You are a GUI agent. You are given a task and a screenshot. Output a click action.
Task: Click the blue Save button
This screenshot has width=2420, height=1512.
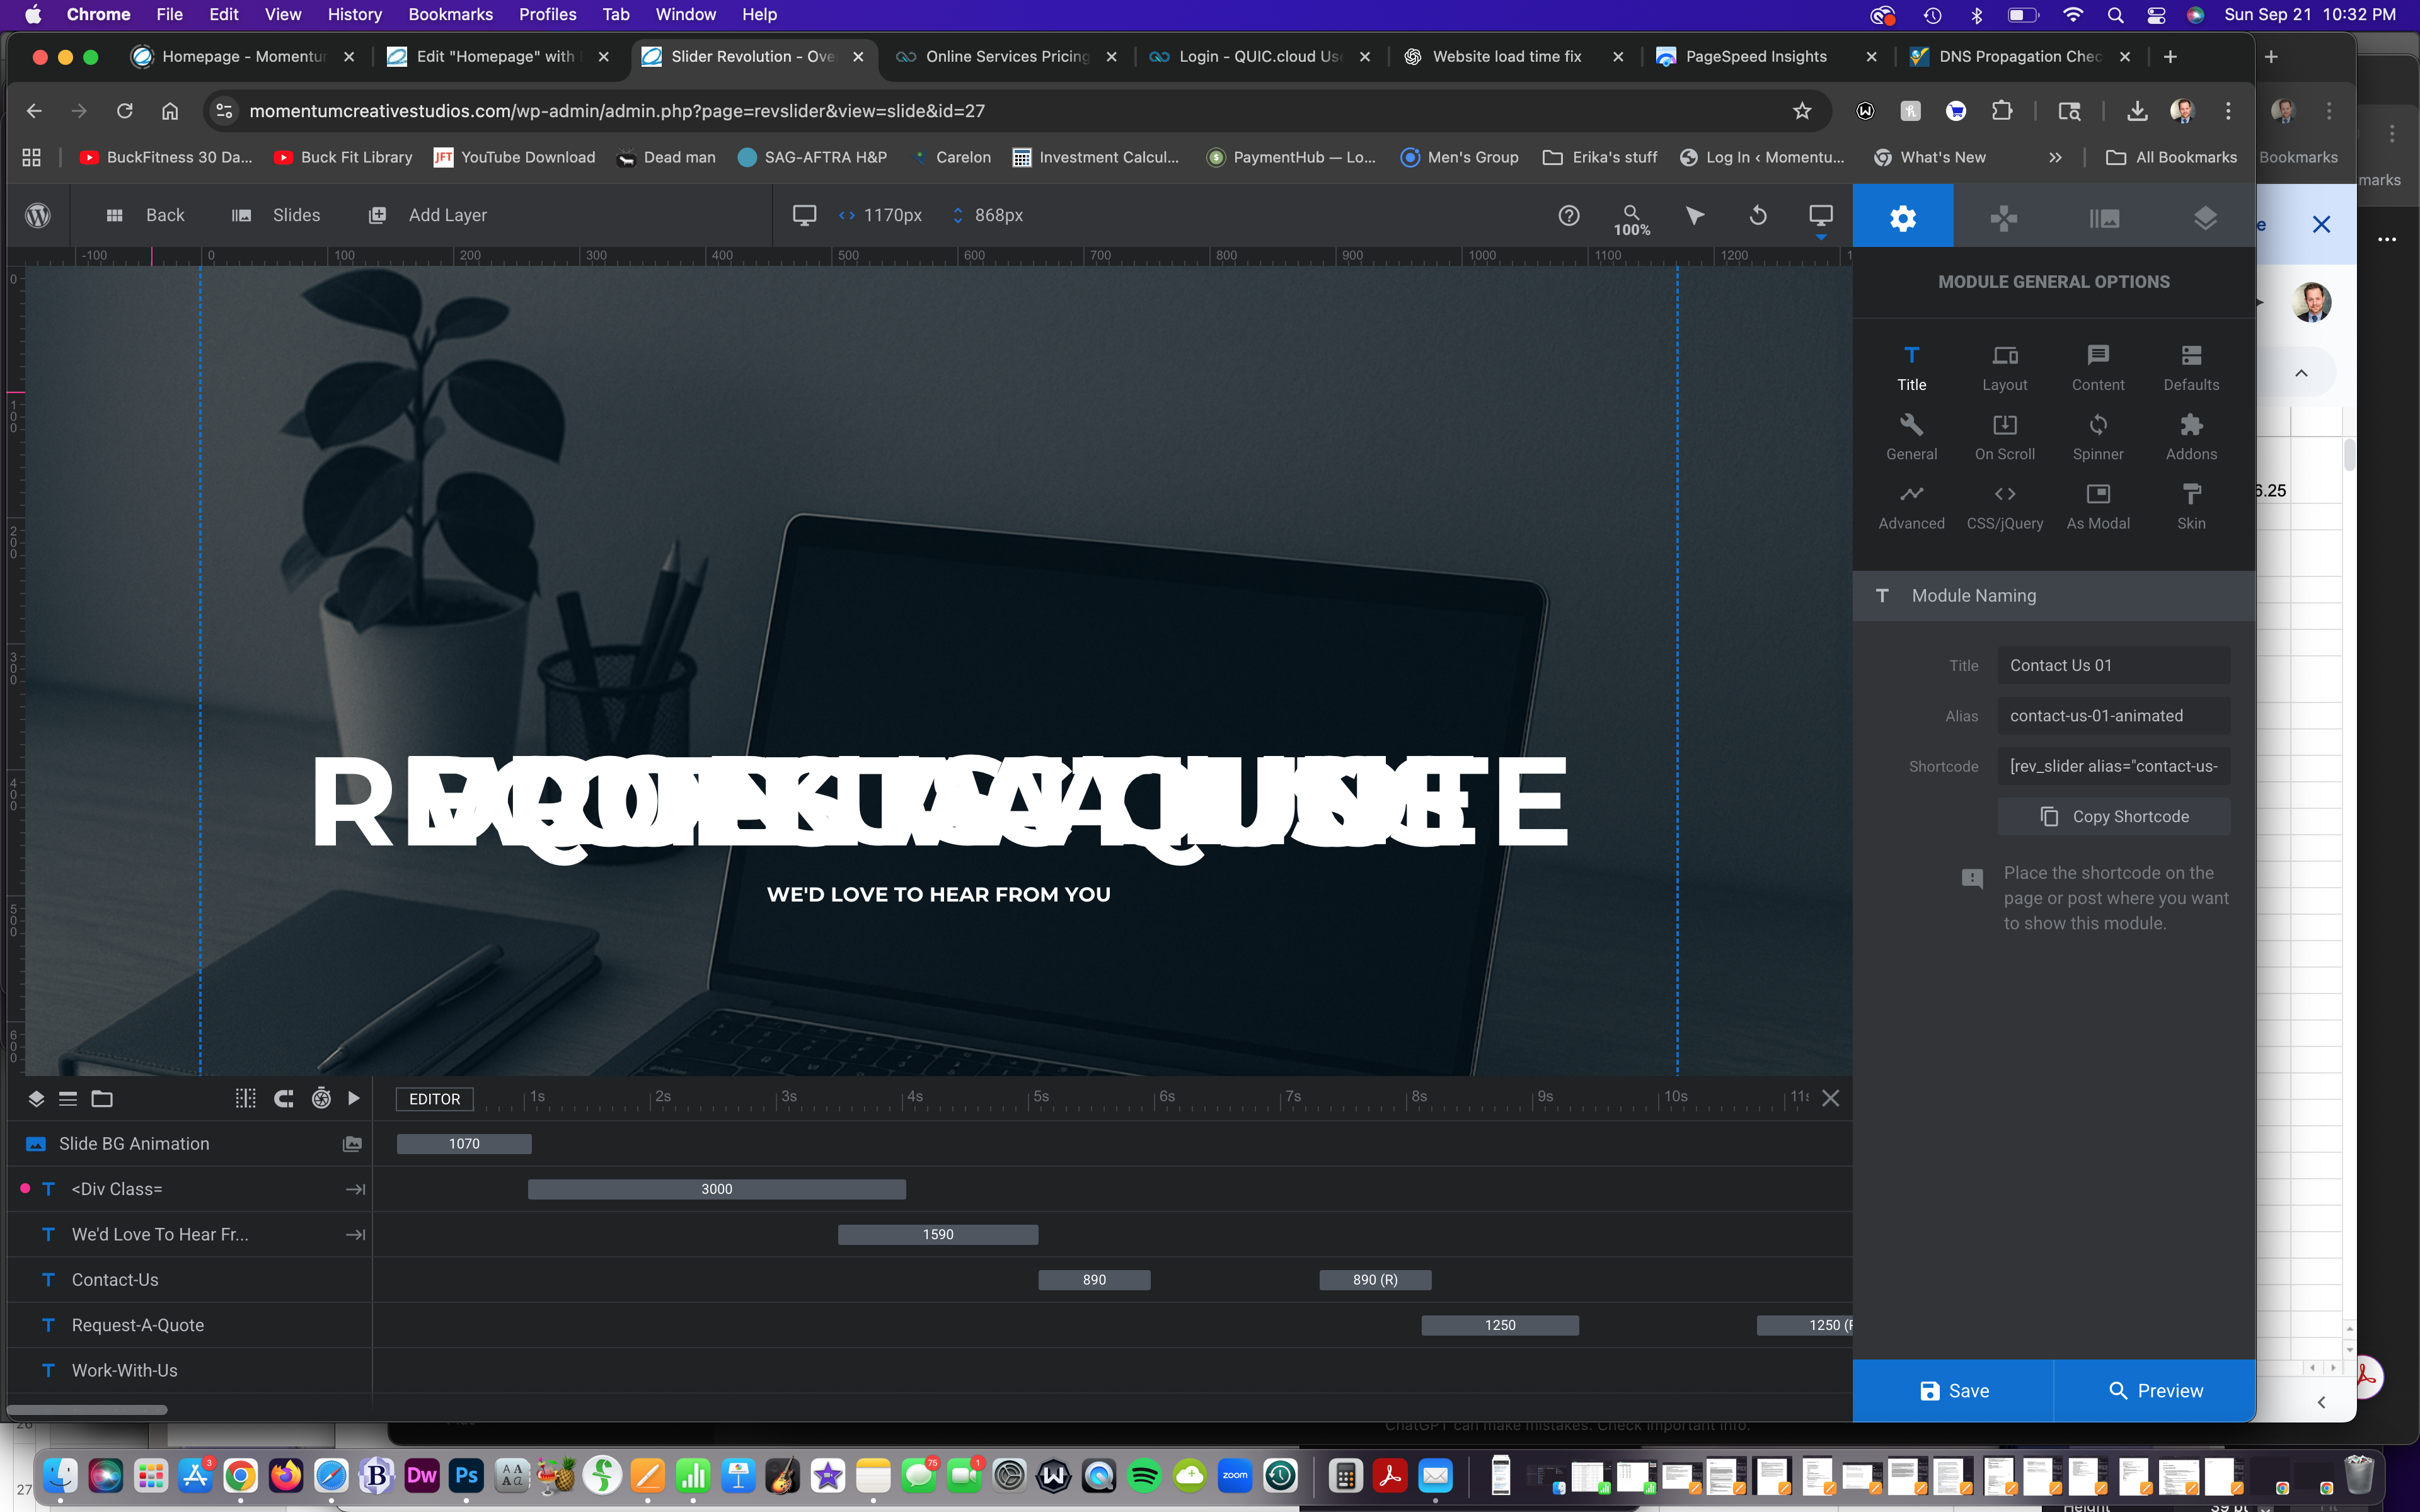click(x=1953, y=1390)
